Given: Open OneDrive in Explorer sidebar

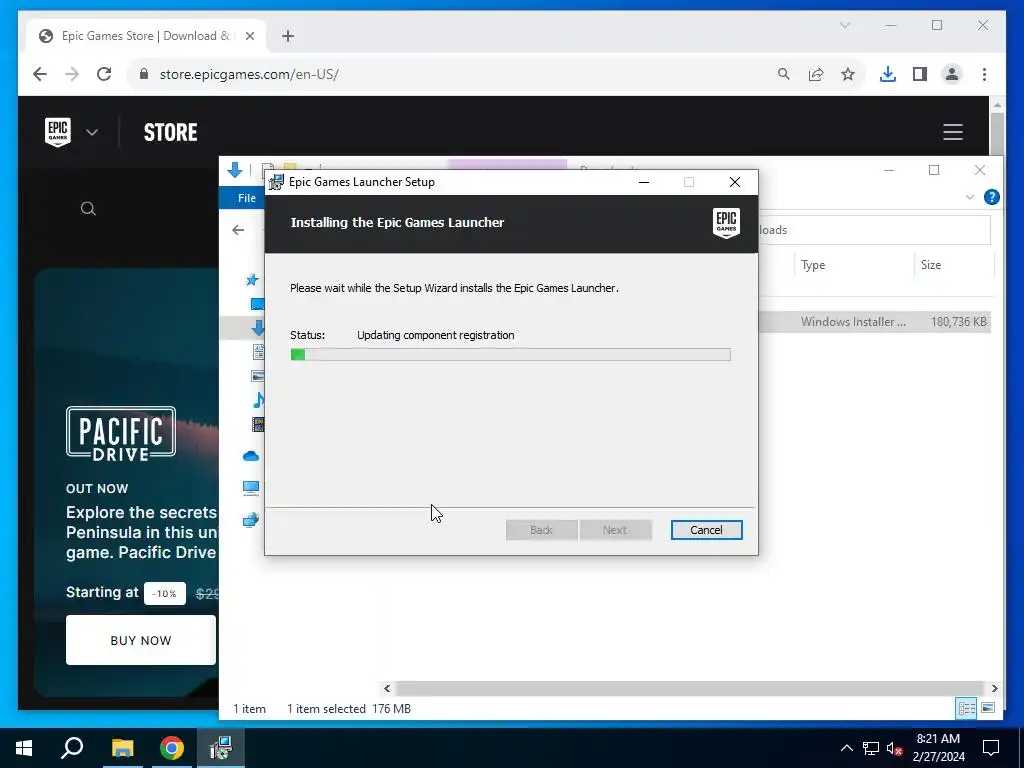Looking at the screenshot, I should tap(251, 456).
